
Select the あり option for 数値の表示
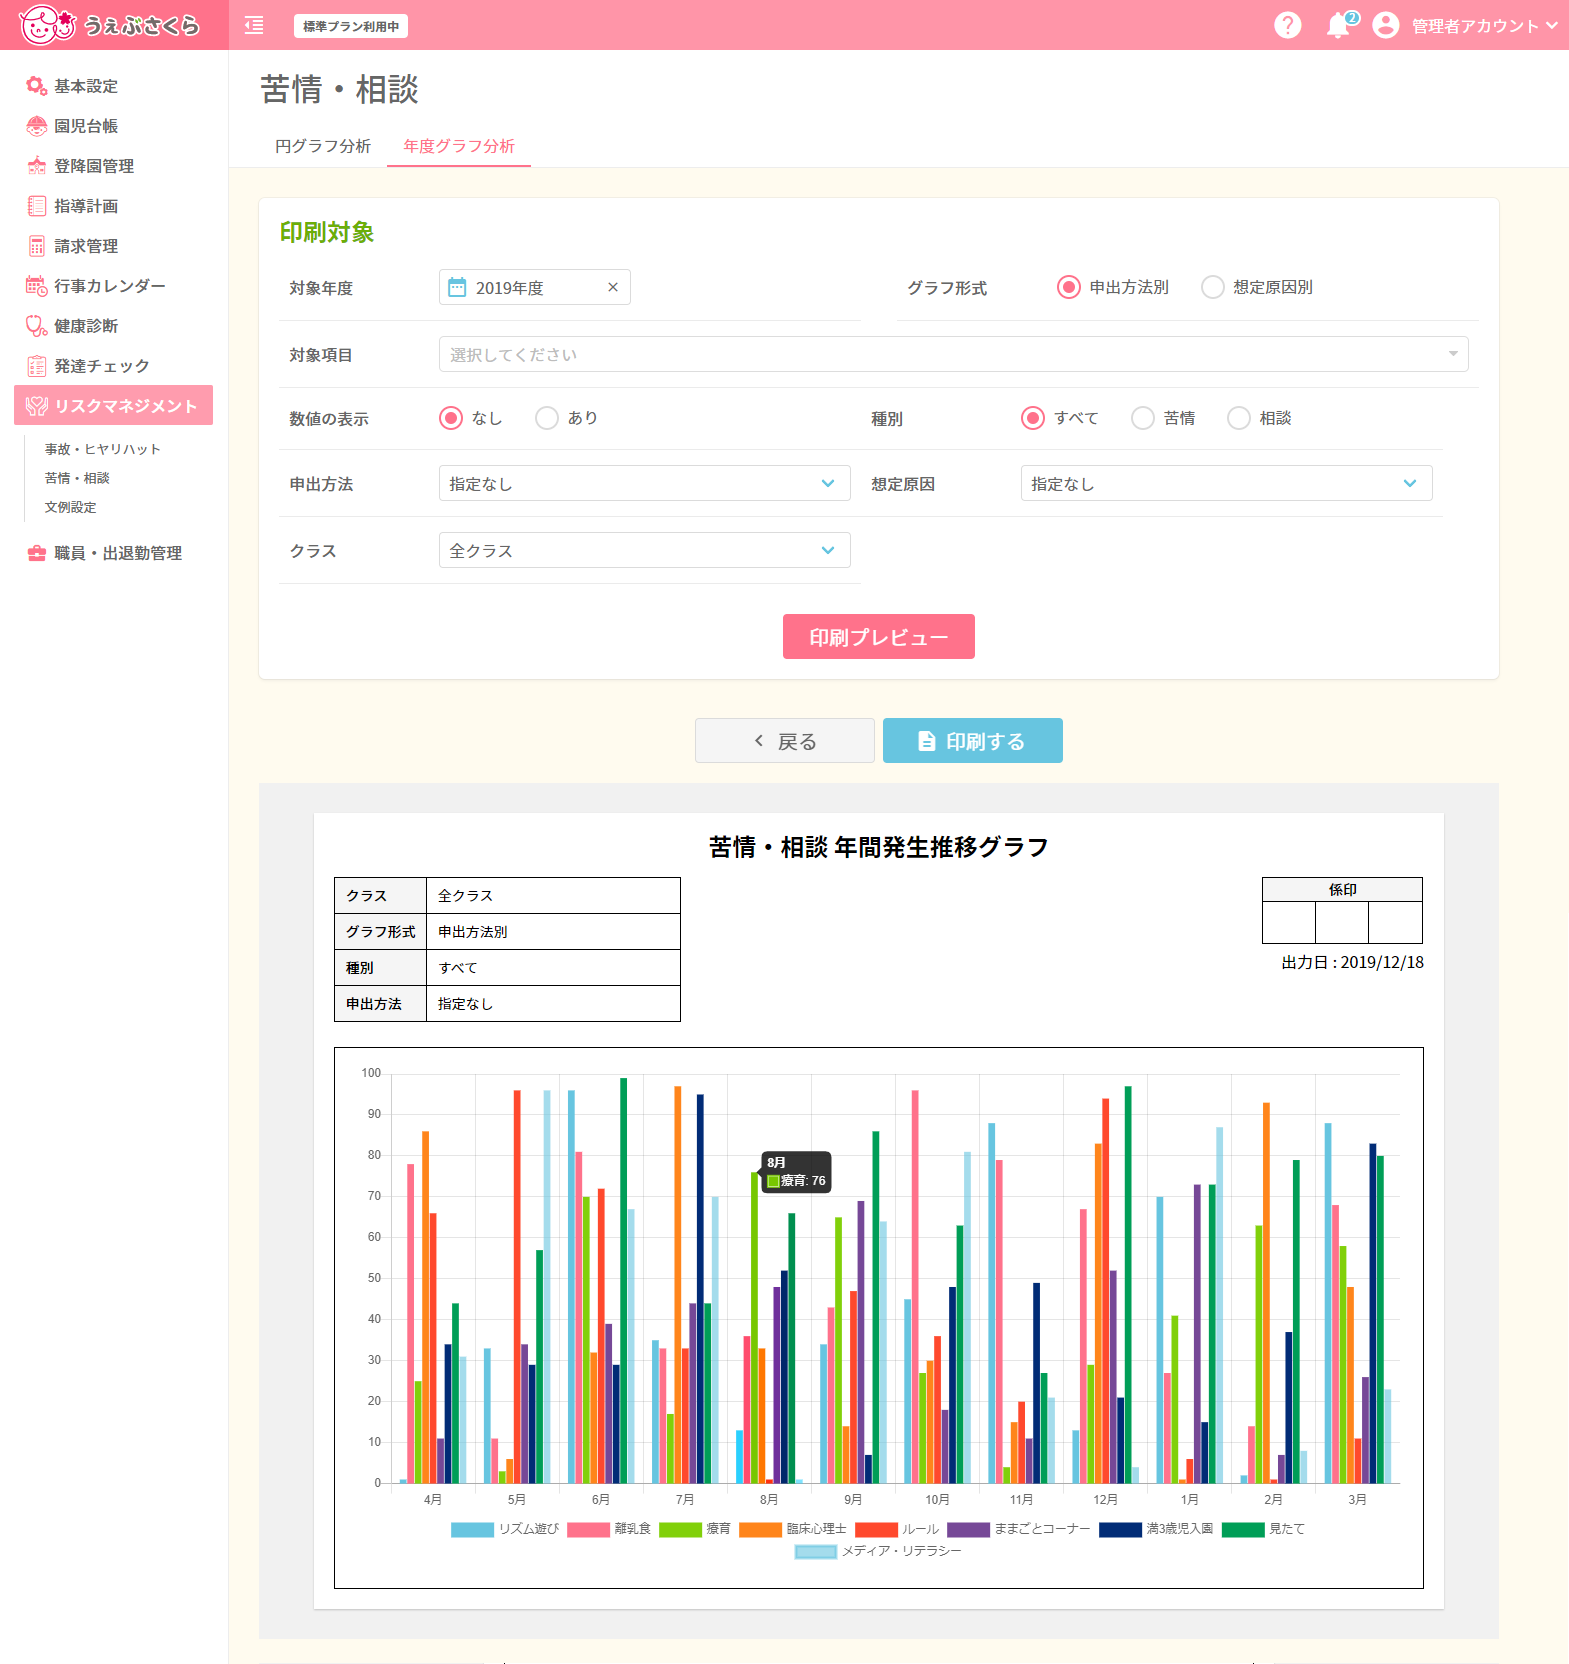tap(546, 418)
